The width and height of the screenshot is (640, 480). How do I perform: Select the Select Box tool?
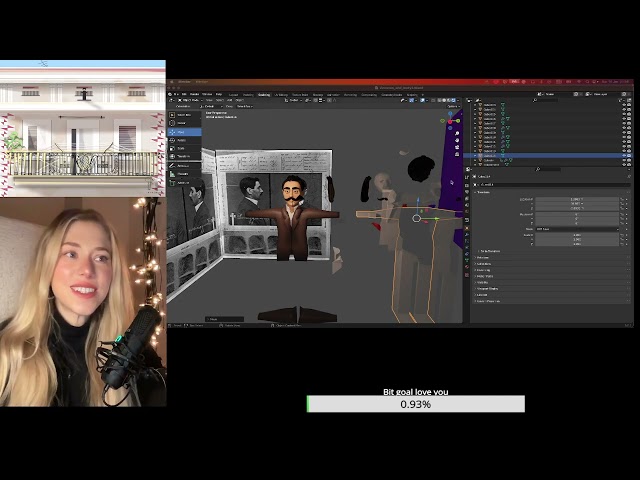point(184,115)
